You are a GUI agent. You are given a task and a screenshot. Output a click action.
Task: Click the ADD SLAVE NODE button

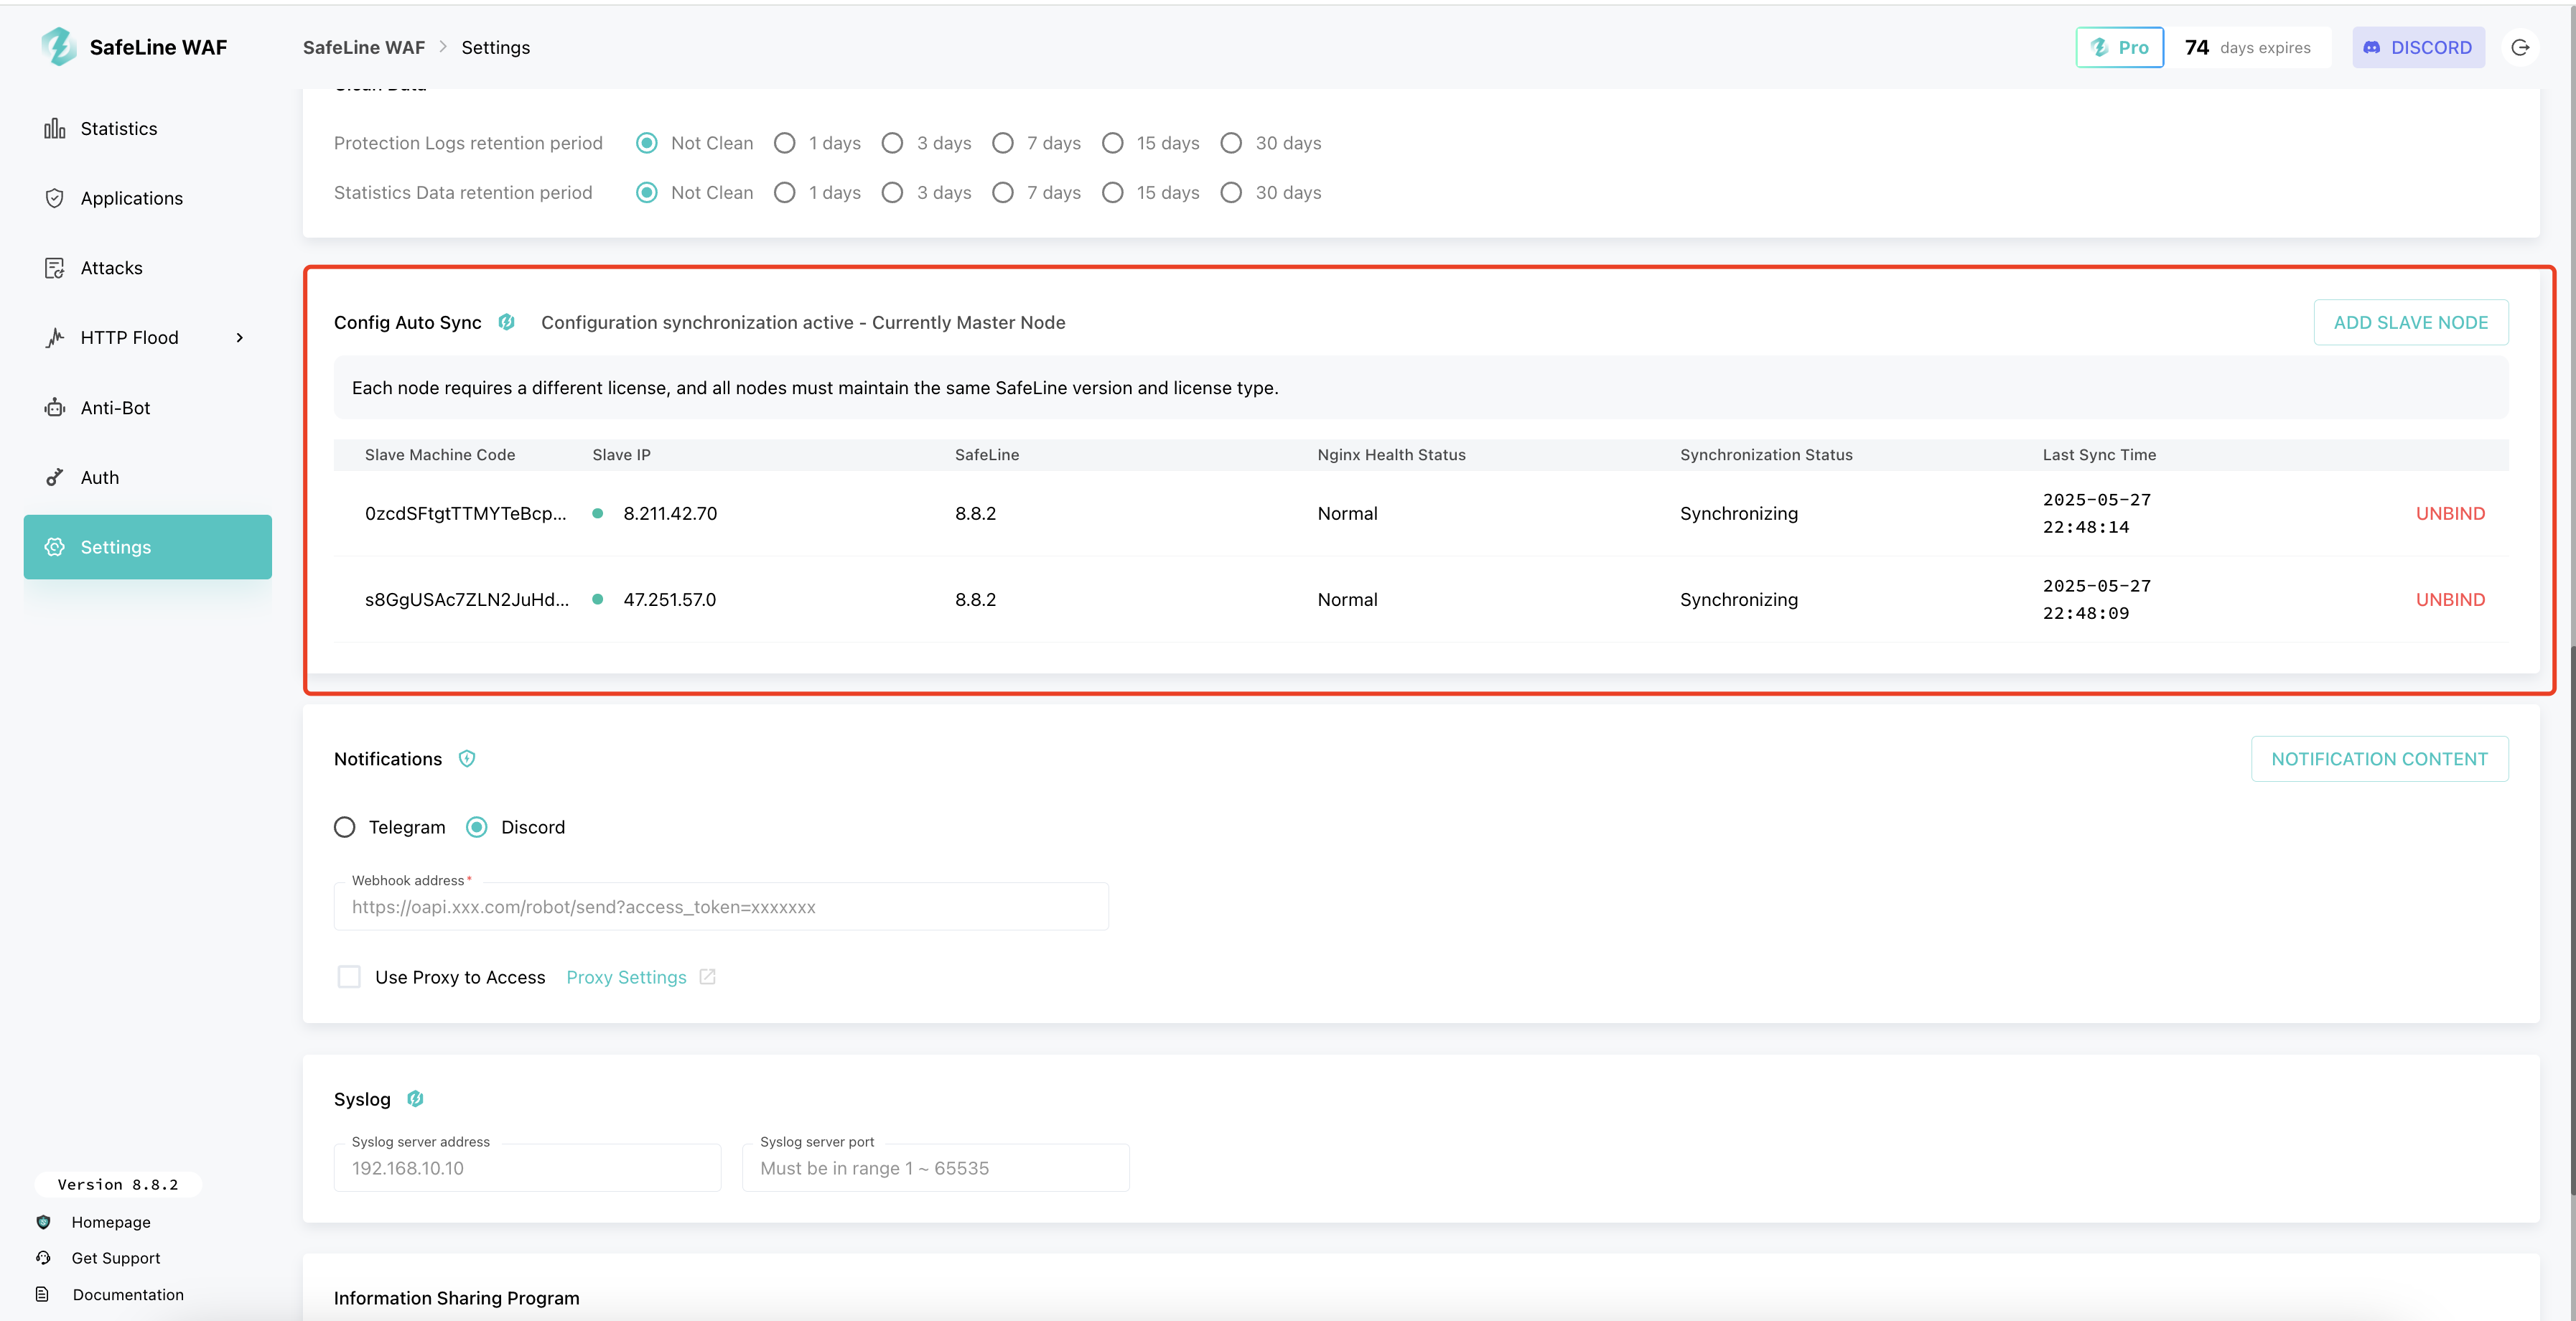(x=2410, y=322)
